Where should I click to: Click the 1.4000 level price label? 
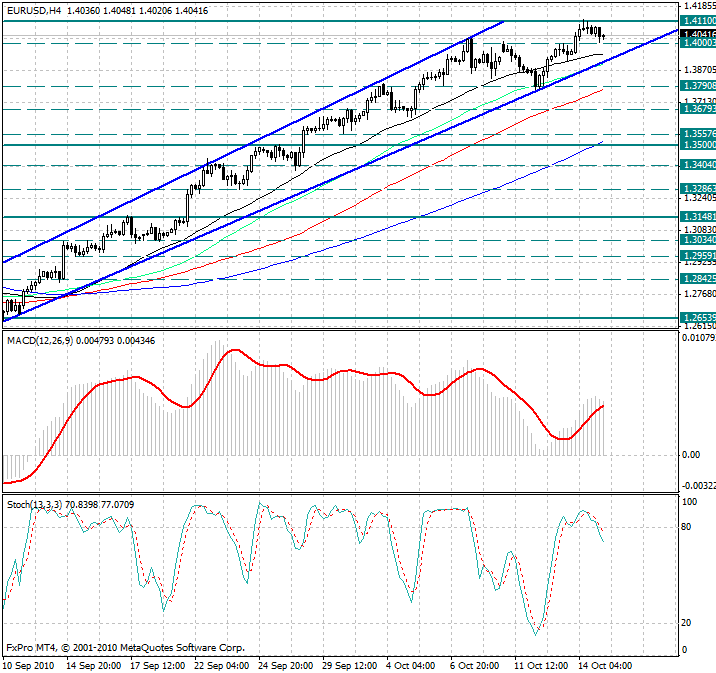tap(698, 42)
